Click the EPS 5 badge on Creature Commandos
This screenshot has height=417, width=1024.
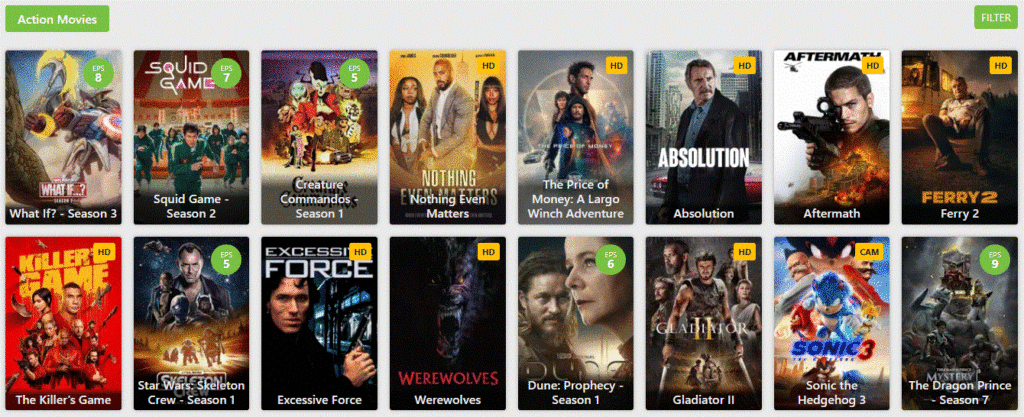click(354, 73)
